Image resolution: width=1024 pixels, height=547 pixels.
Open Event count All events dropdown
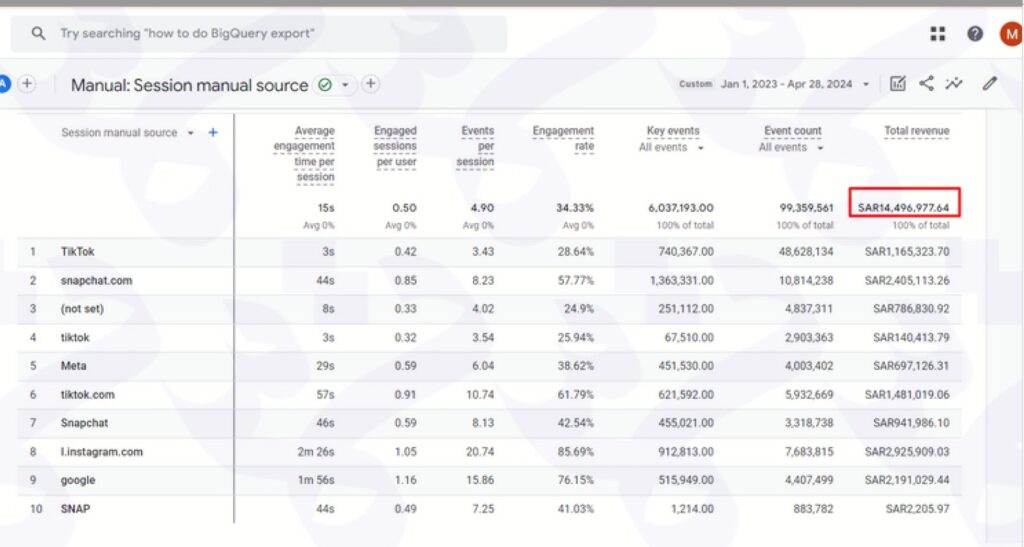tap(791, 148)
